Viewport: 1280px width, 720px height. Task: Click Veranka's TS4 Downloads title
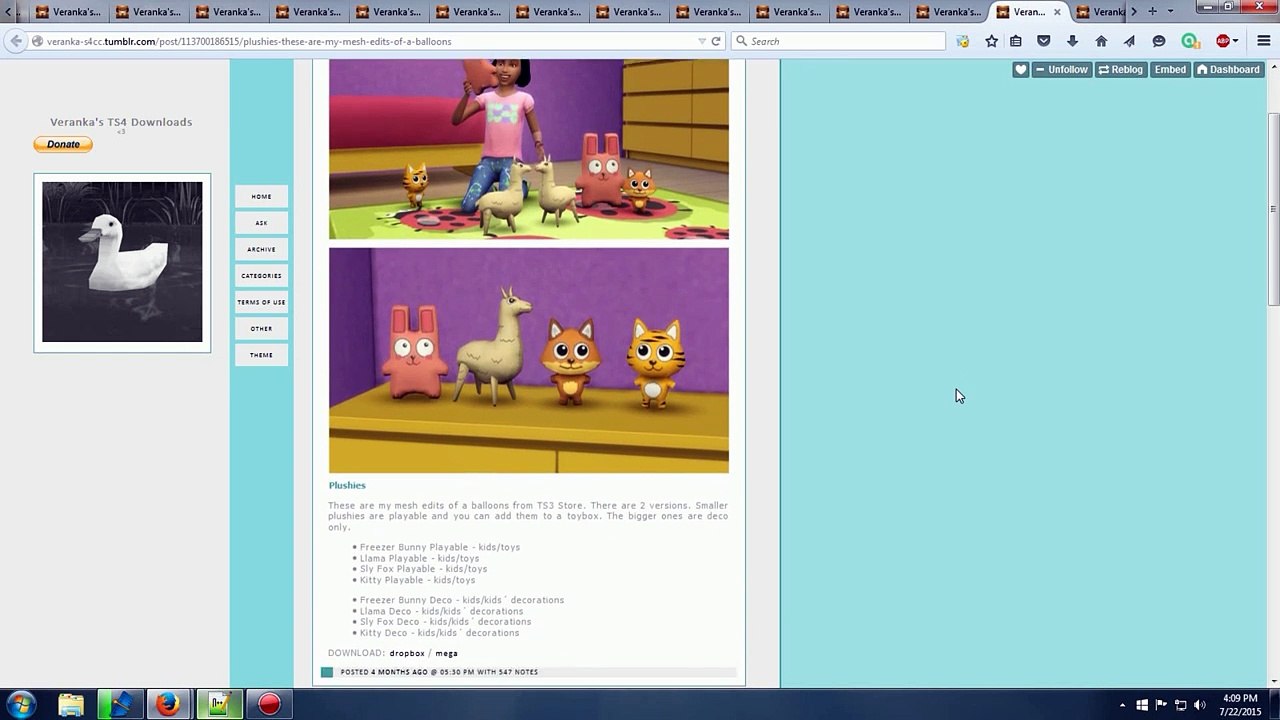(x=121, y=122)
